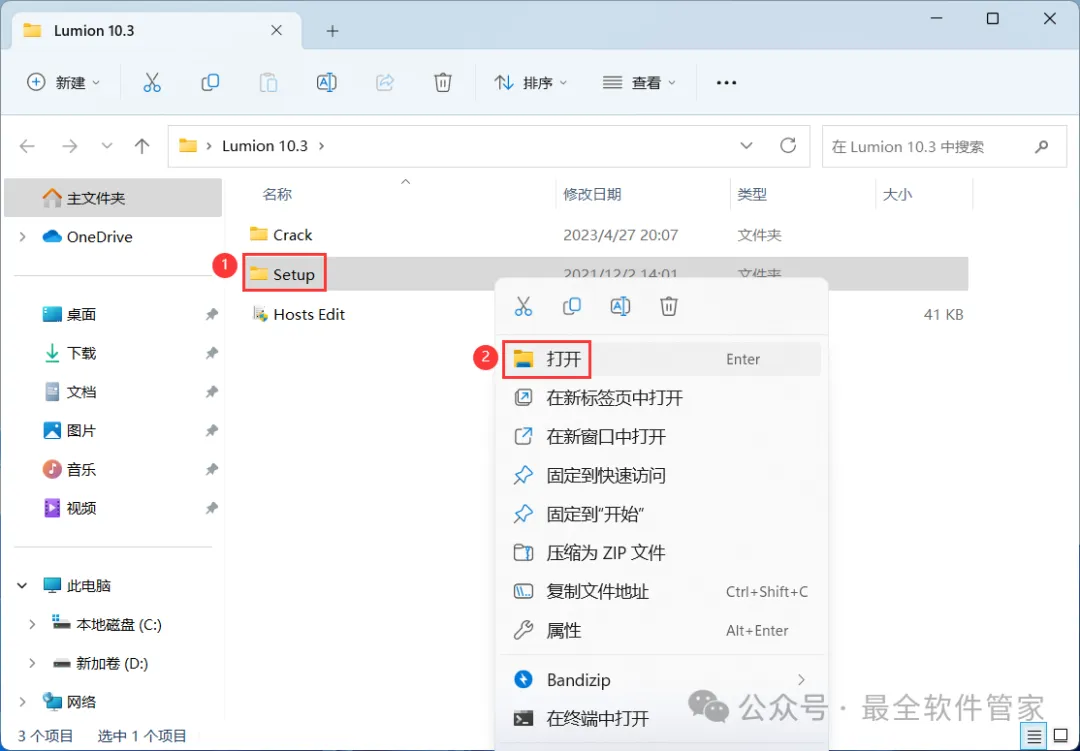
Task: Click the search magnifier icon
Action: (1042, 146)
